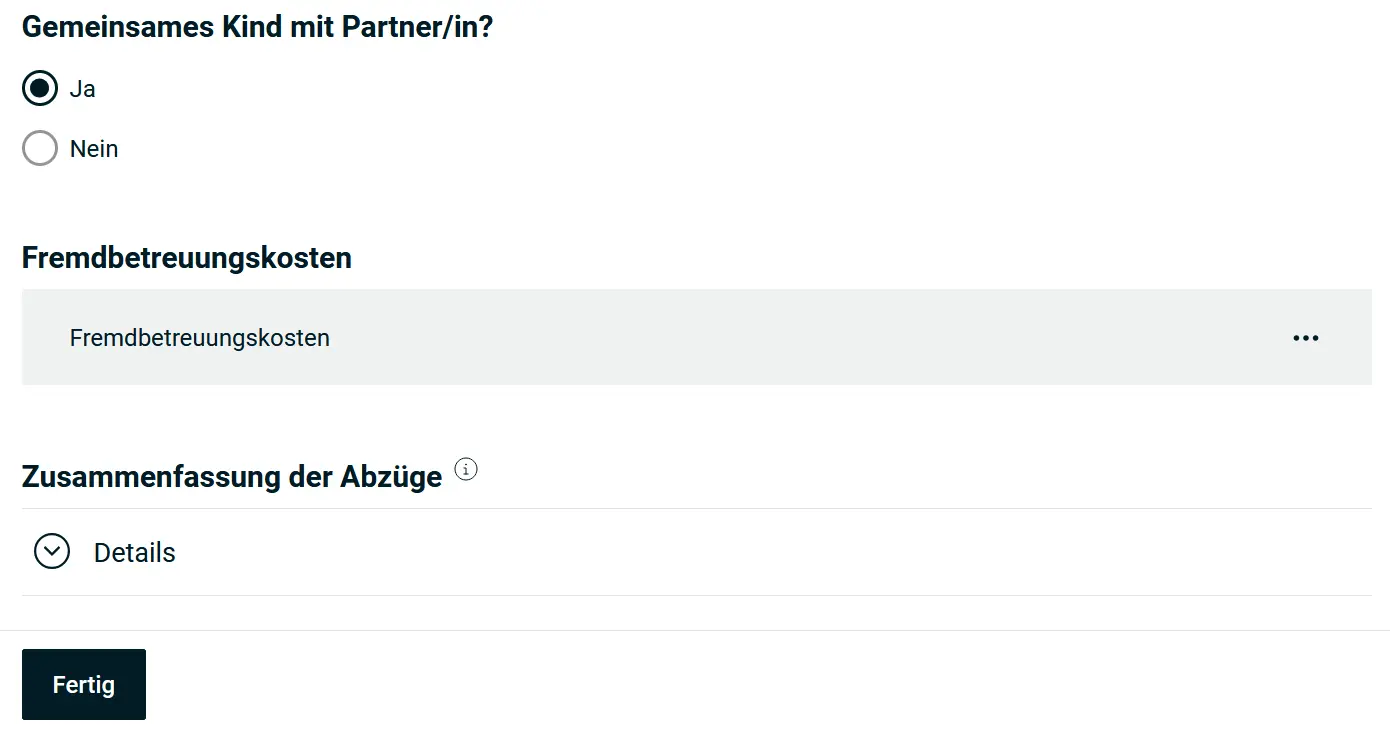Click info icon beside Zusammenfassung der Abzüge
The image size is (1390, 730).
pos(466,469)
